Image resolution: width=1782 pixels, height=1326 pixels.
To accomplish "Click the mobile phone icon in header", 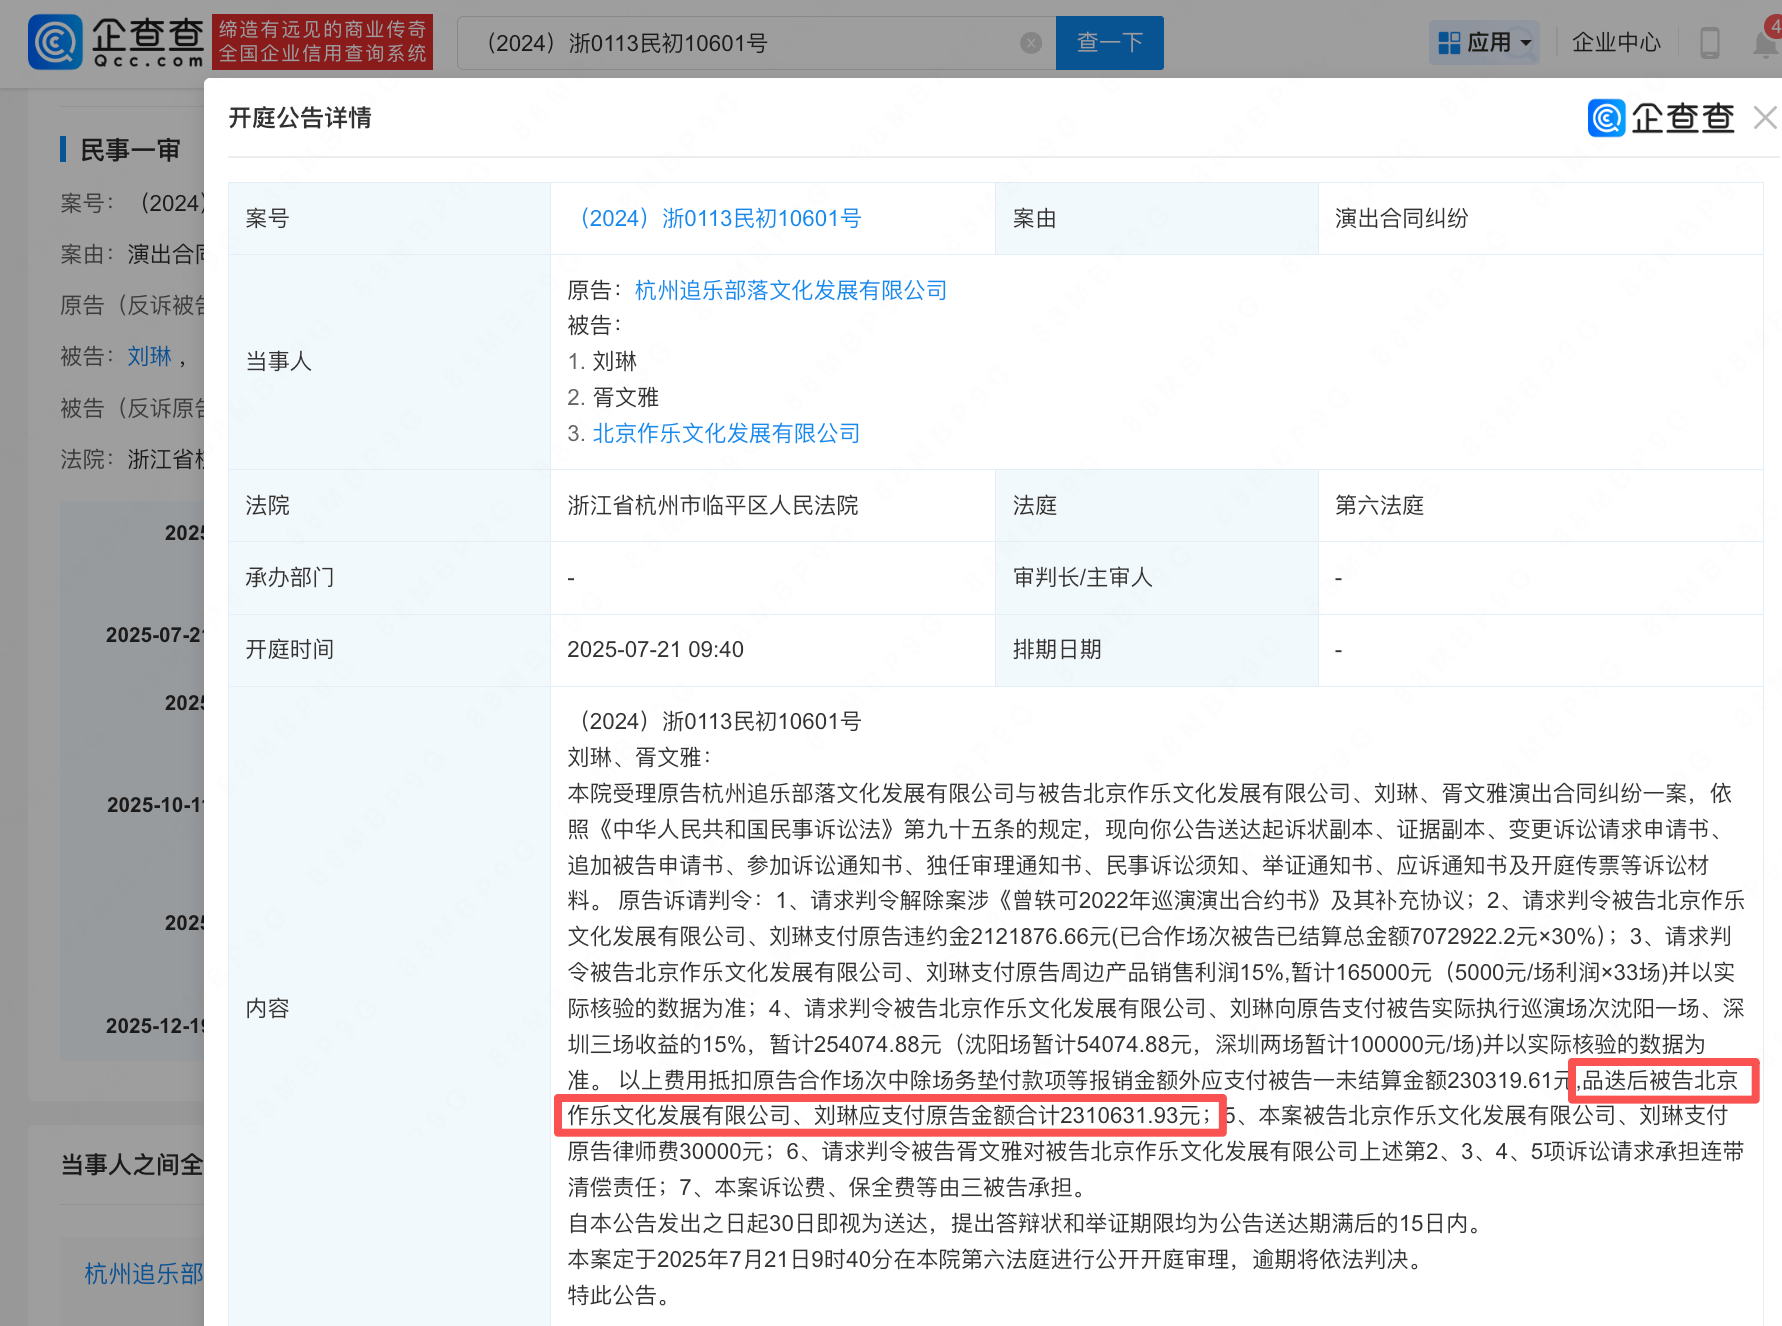I will (1709, 43).
